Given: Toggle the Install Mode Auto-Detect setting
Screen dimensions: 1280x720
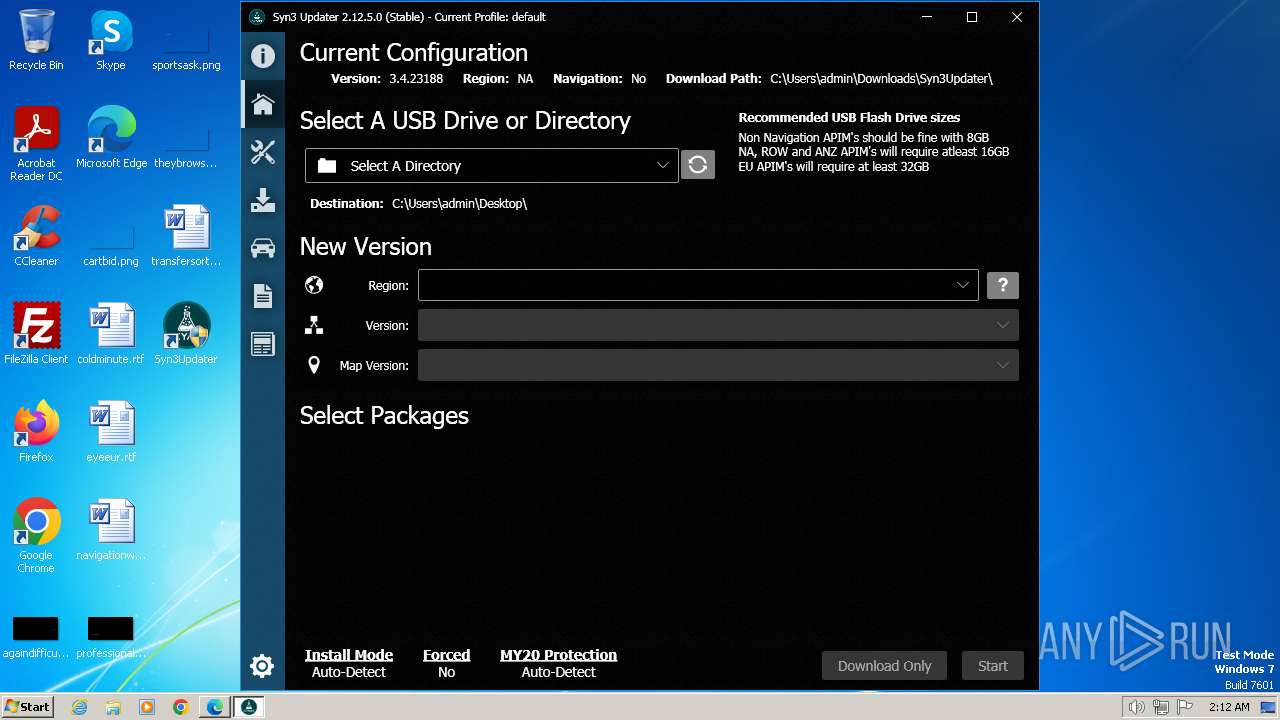Looking at the screenshot, I should click(x=348, y=663).
